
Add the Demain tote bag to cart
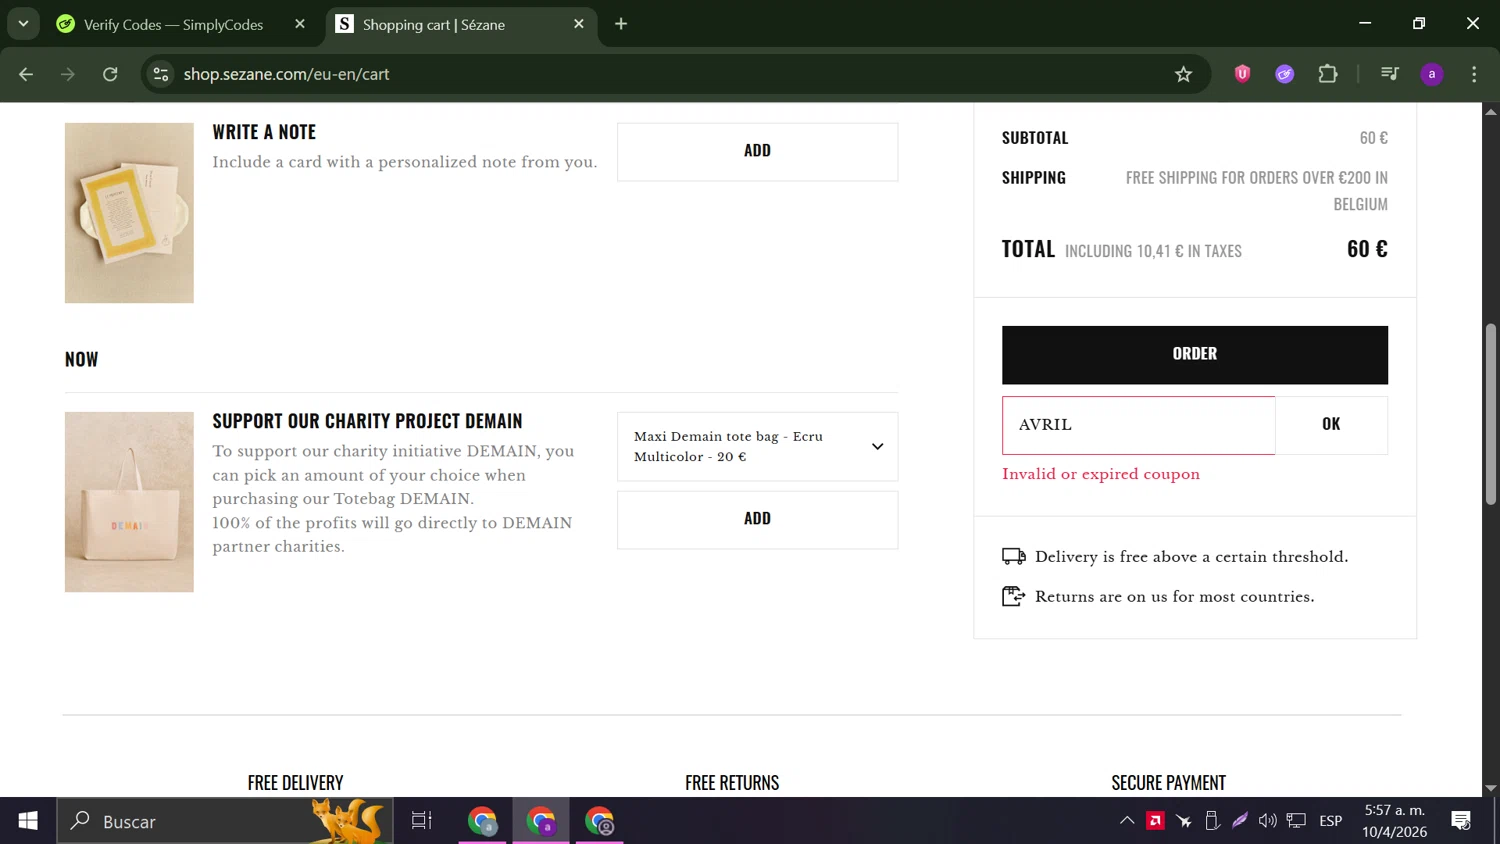(757, 519)
